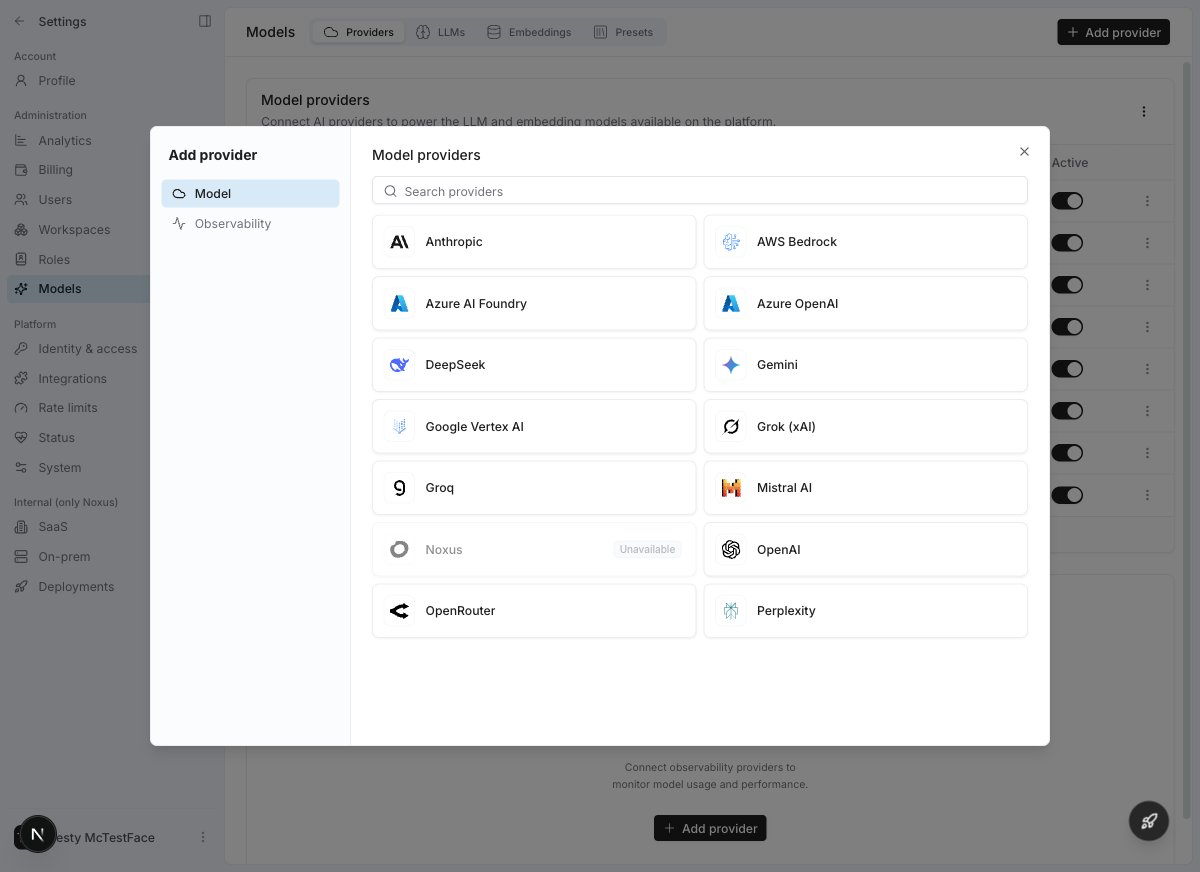Viewport: 1200px width, 872px height.
Task: Select the Azure OpenAI logo icon
Action: click(731, 304)
